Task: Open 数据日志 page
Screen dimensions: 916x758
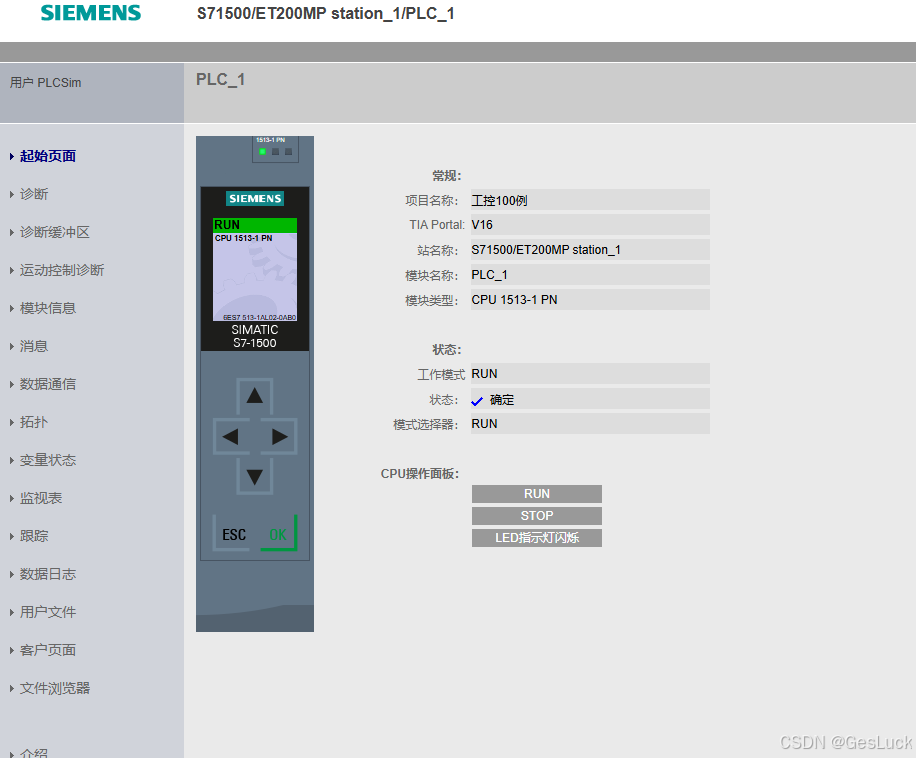Action: coord(48,574)
